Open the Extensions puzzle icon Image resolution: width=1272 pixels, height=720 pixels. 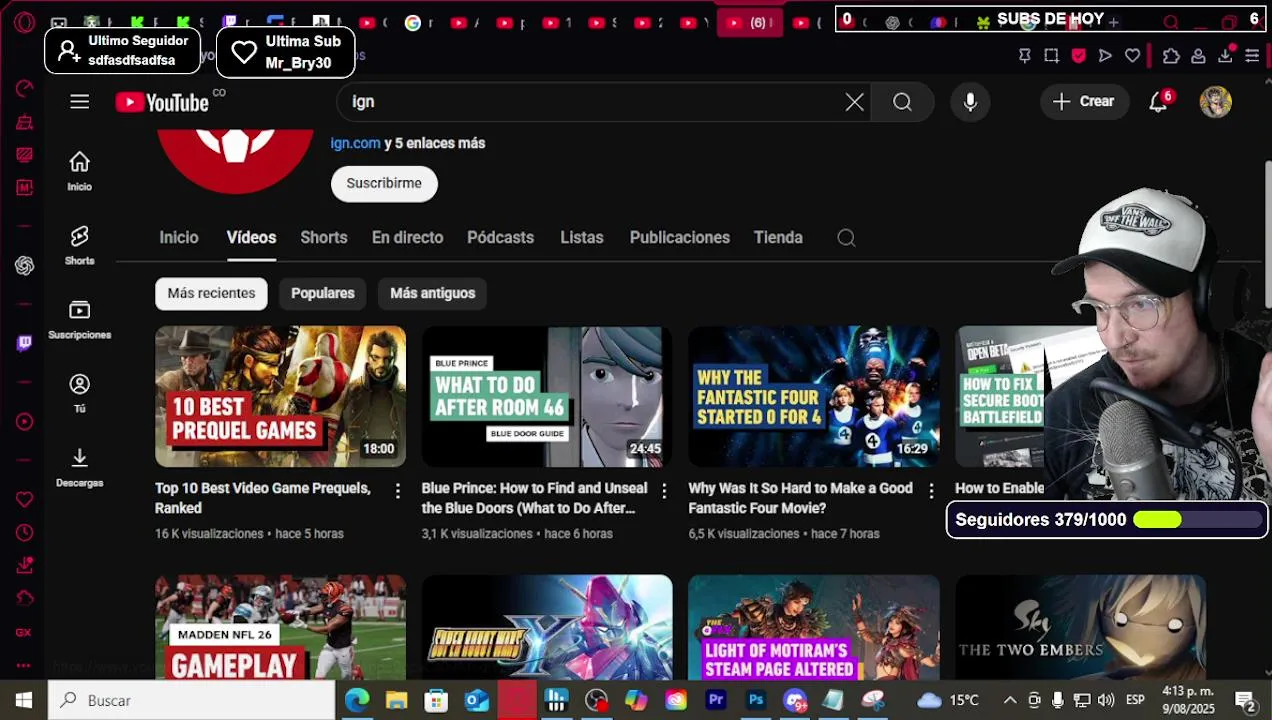point(1171,56)
